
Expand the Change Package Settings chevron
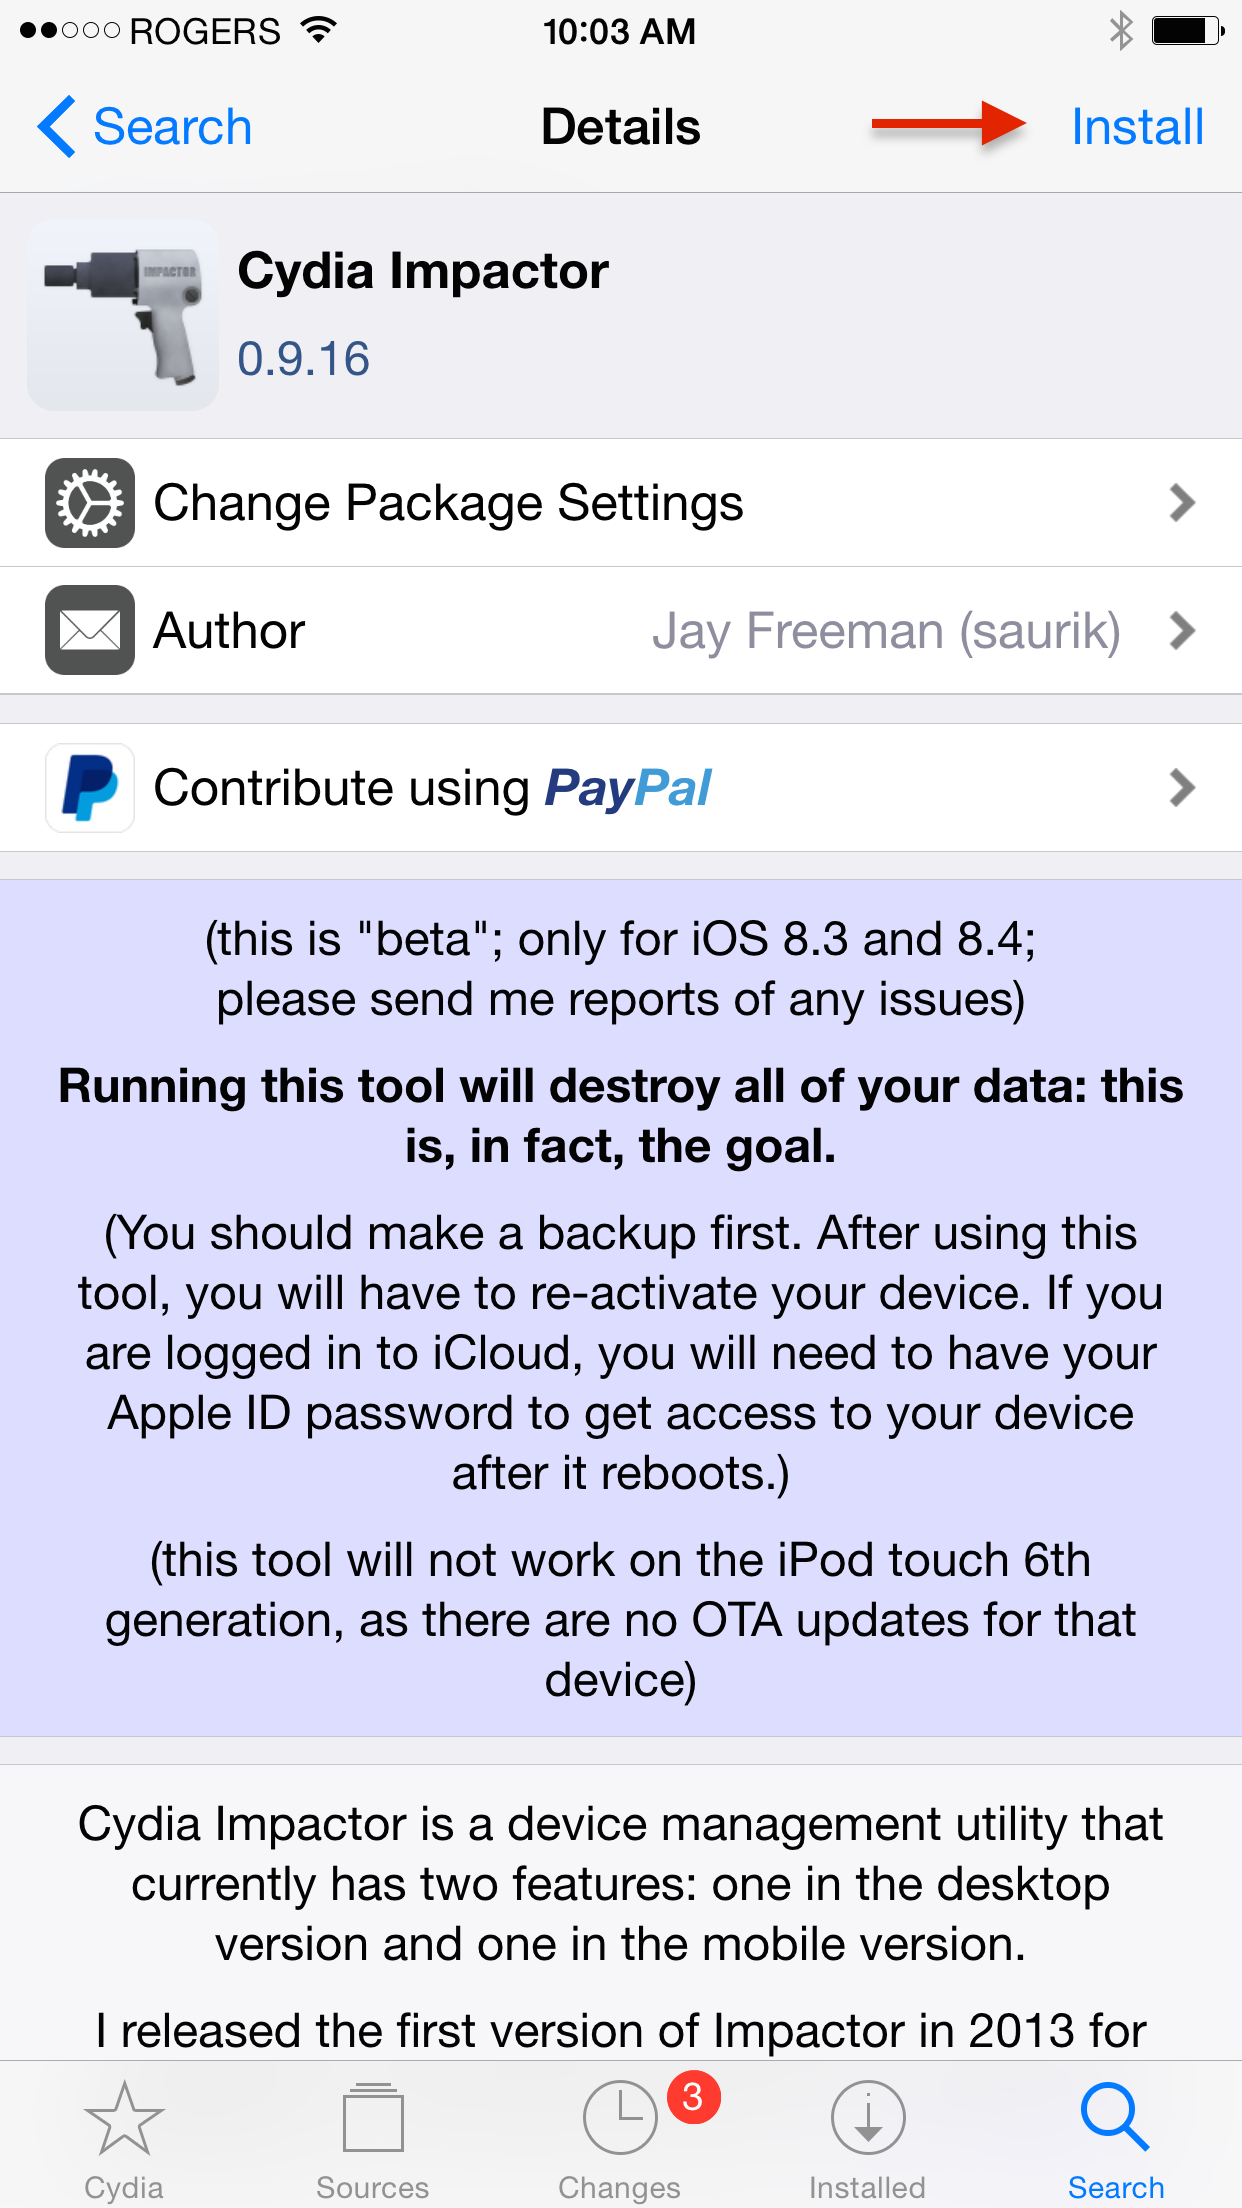[1182, 503]
